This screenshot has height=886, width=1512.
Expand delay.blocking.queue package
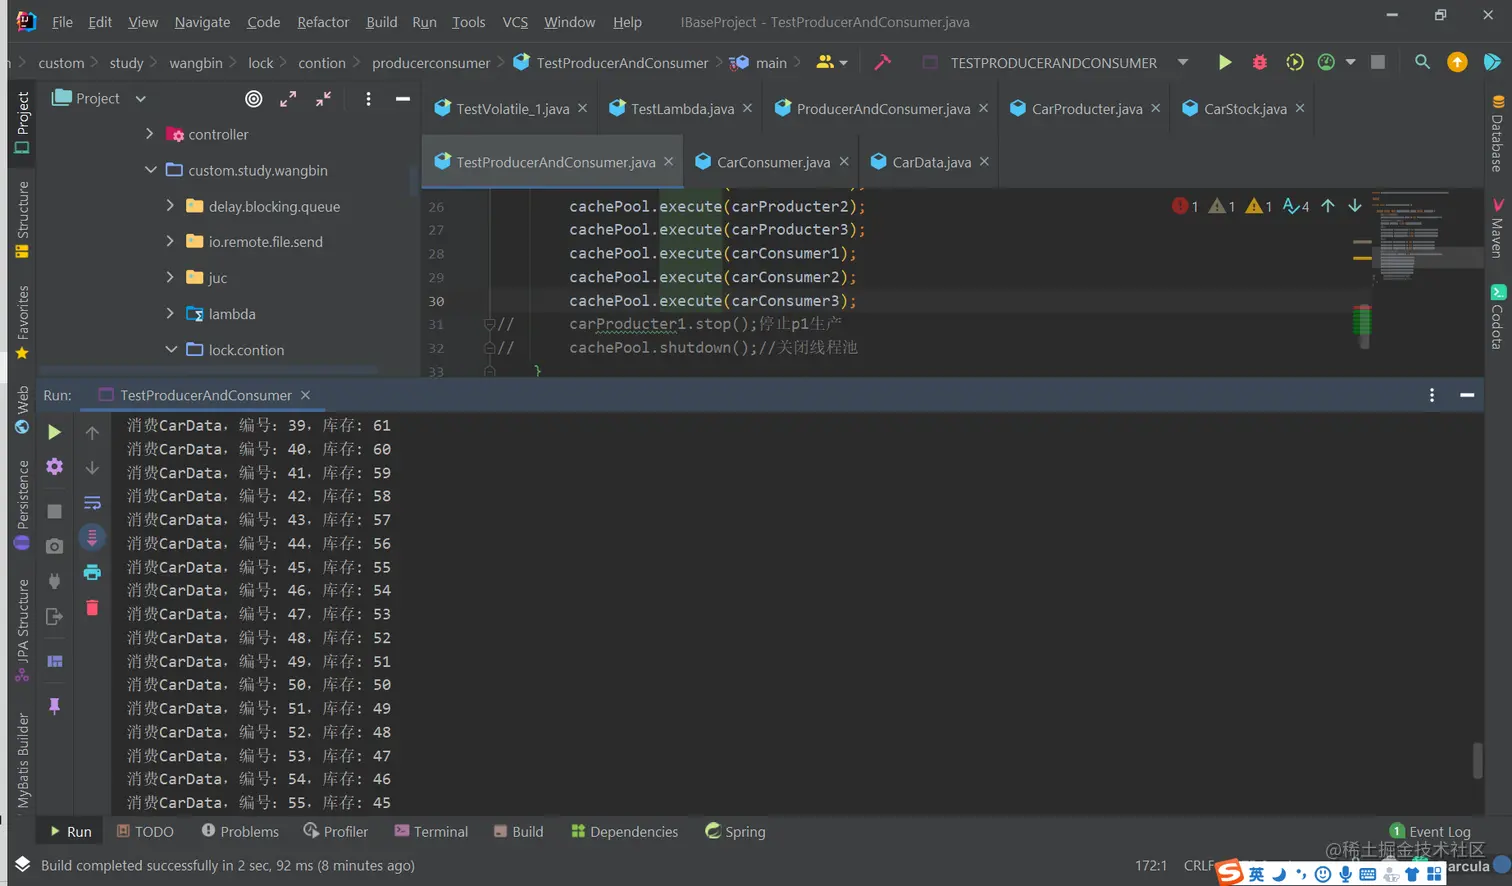pyautogui.click(x=170, y=206)
